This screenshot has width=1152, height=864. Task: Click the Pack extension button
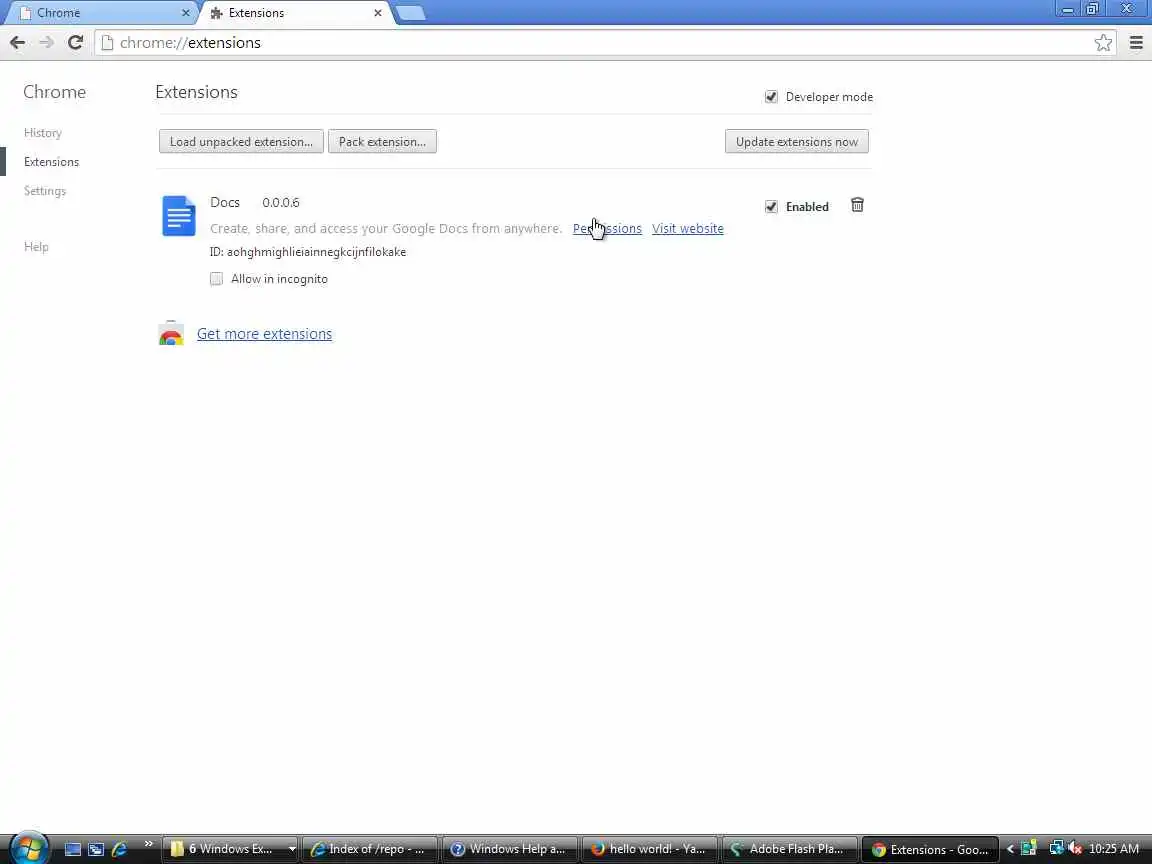pos(382,142)
